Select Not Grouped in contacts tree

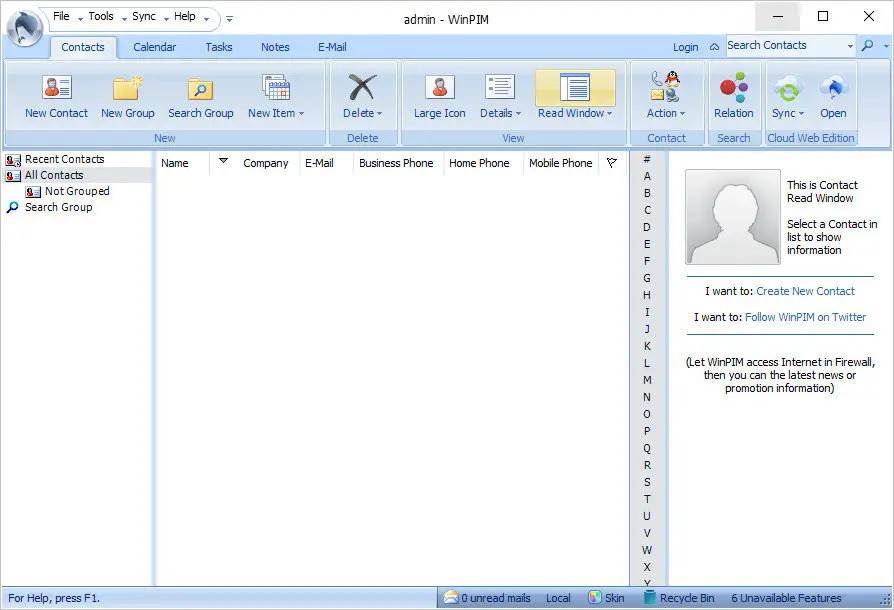click(77, 192)
